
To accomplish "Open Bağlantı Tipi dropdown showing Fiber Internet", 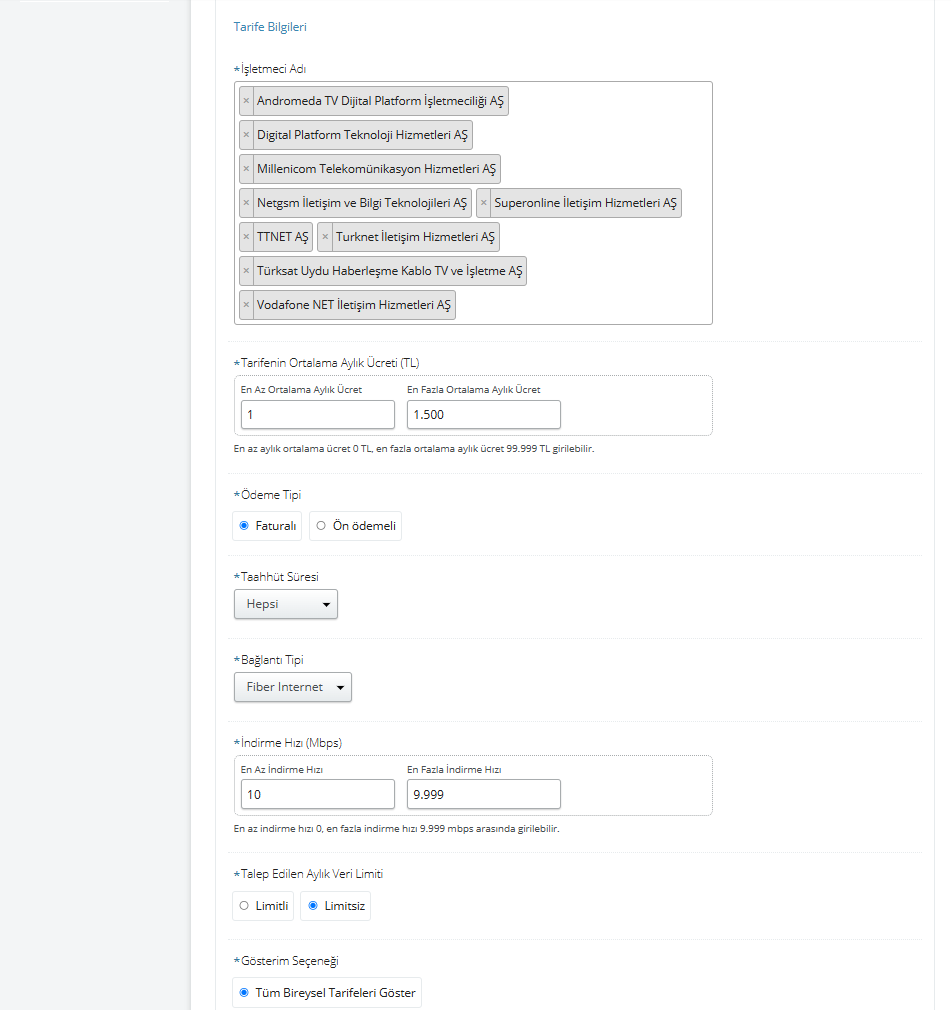I will point(293,687).
